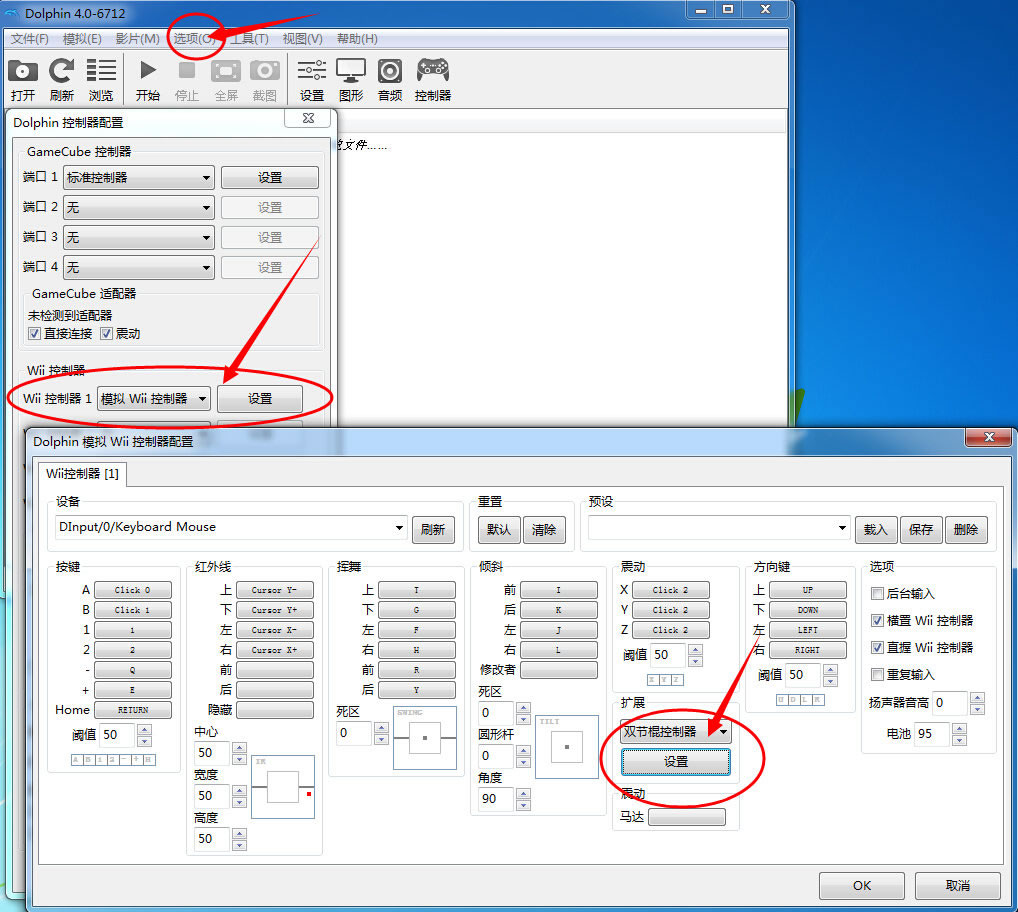This screenshot has width=1018, height=912.
Task: Click the 刷新 button beside device dropdown
Action: click(433, 530)
